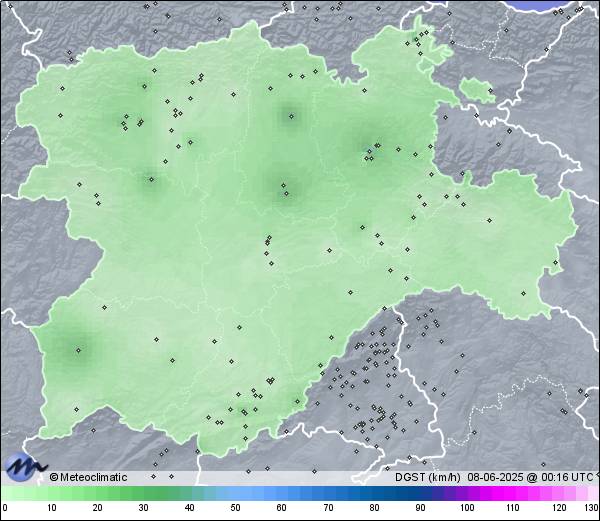This screenshot has width=600, height=521.
Task: Click the 08-06-2025 date stamp
Action: point(496,477)
